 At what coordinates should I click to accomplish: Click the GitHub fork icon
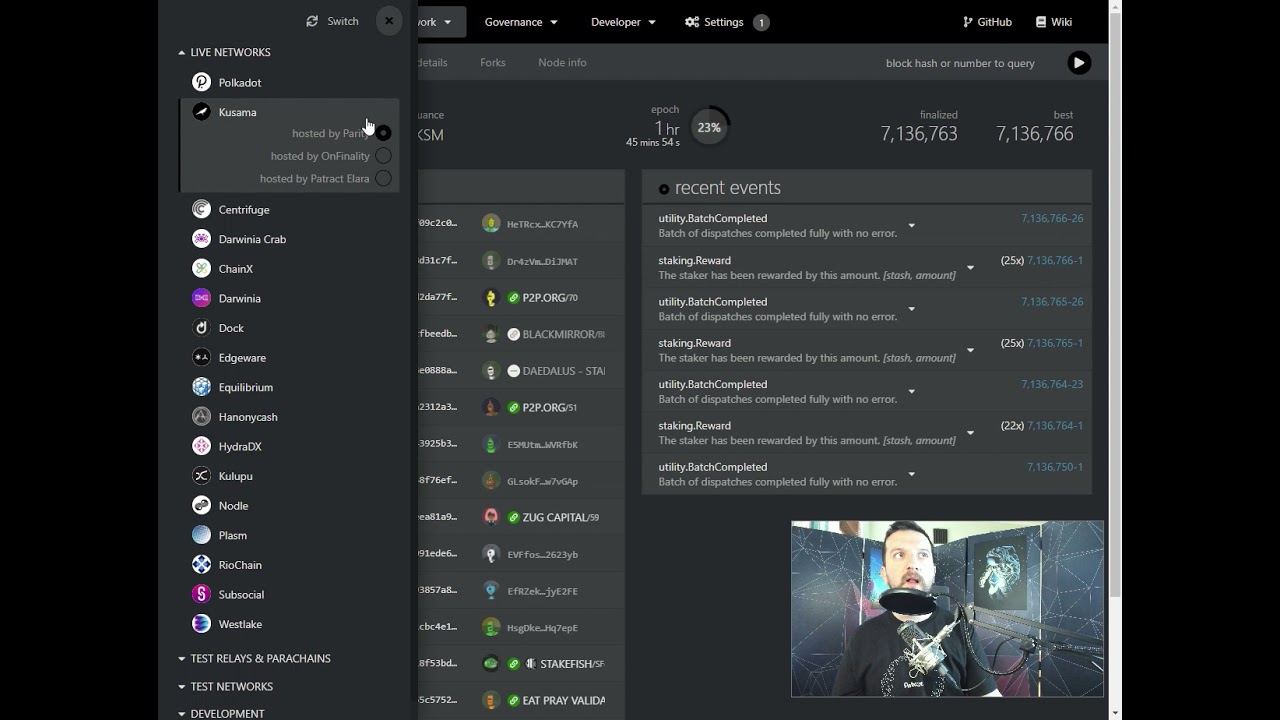point(968,22)
